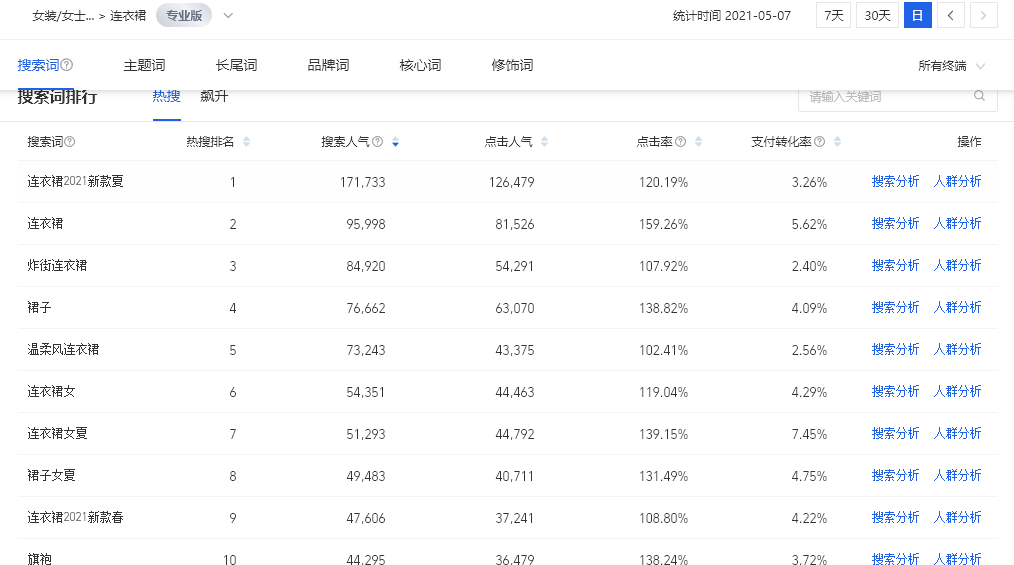Click the keyword 裙子女夏

tap(51, 476)
